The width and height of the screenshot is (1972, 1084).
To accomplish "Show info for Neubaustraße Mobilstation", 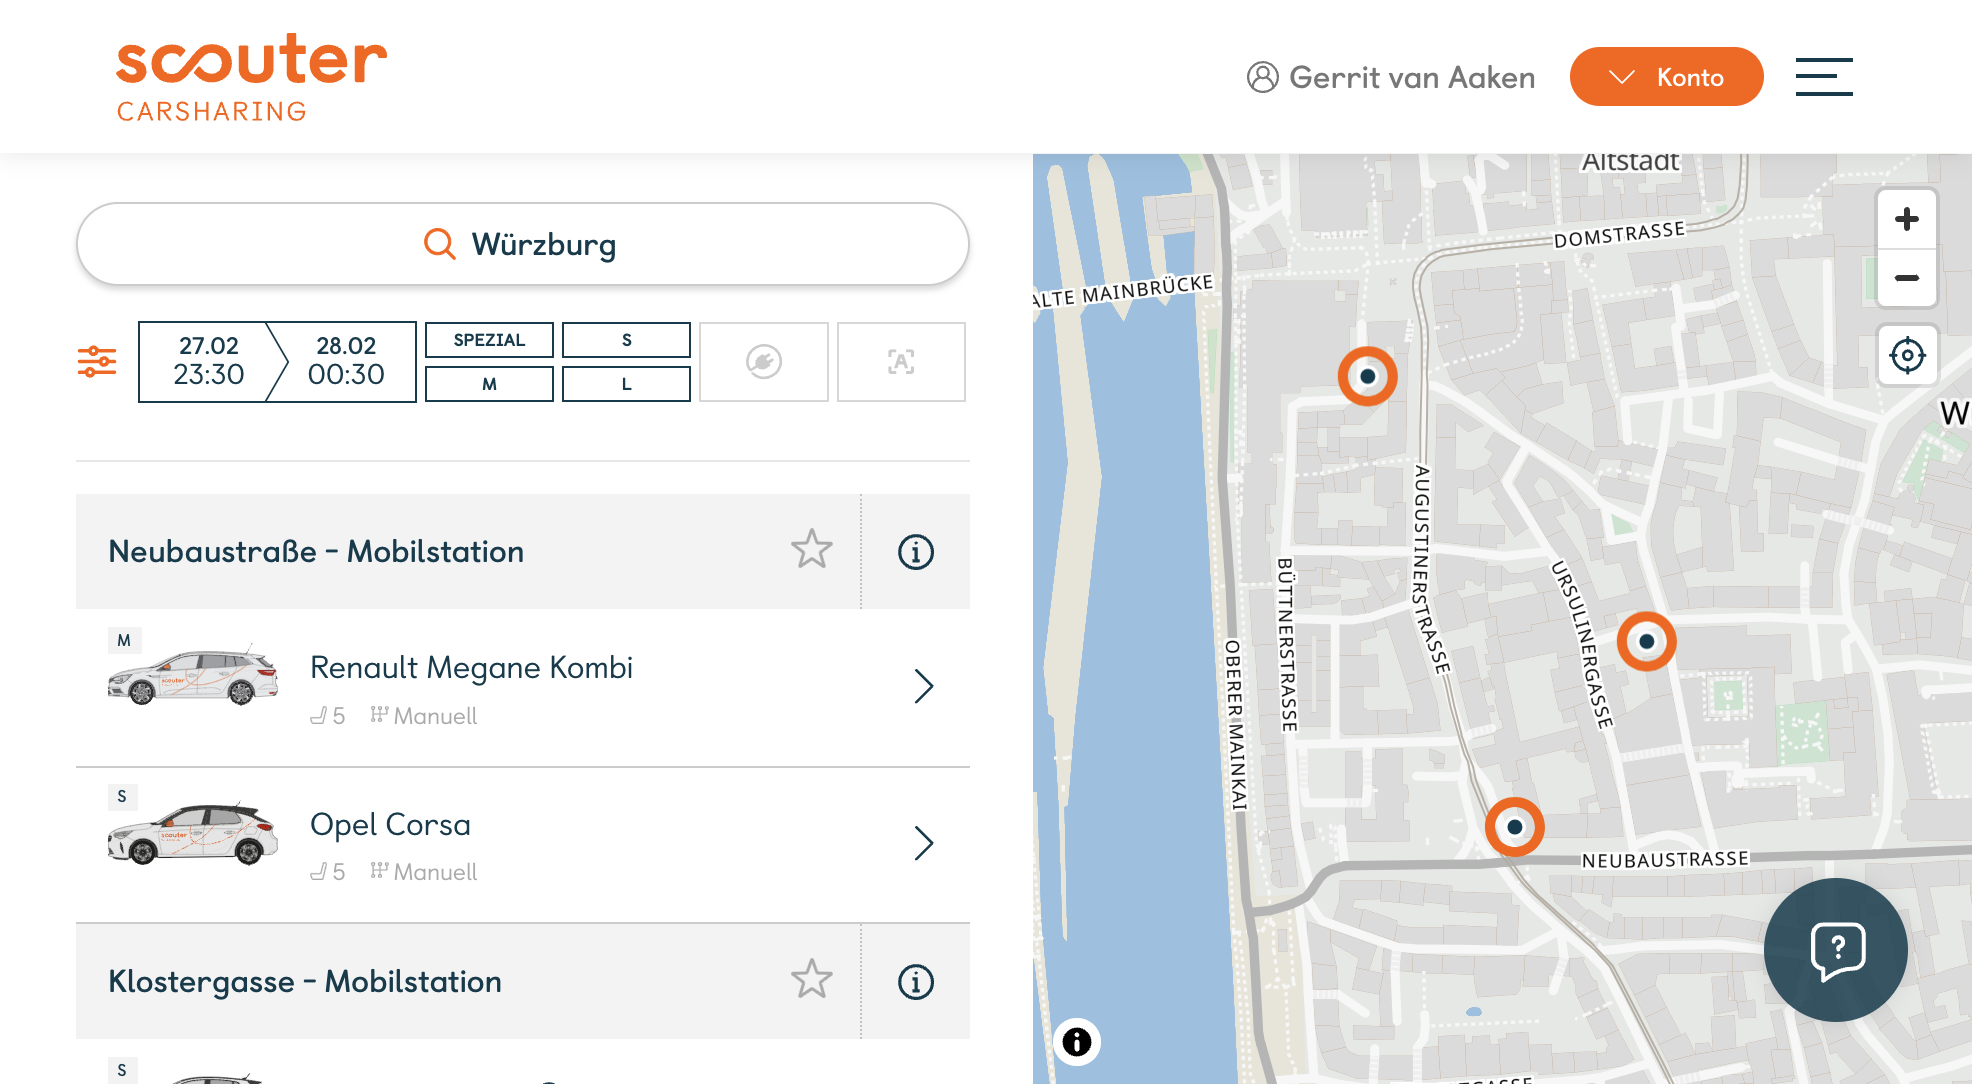I will 915,552.
